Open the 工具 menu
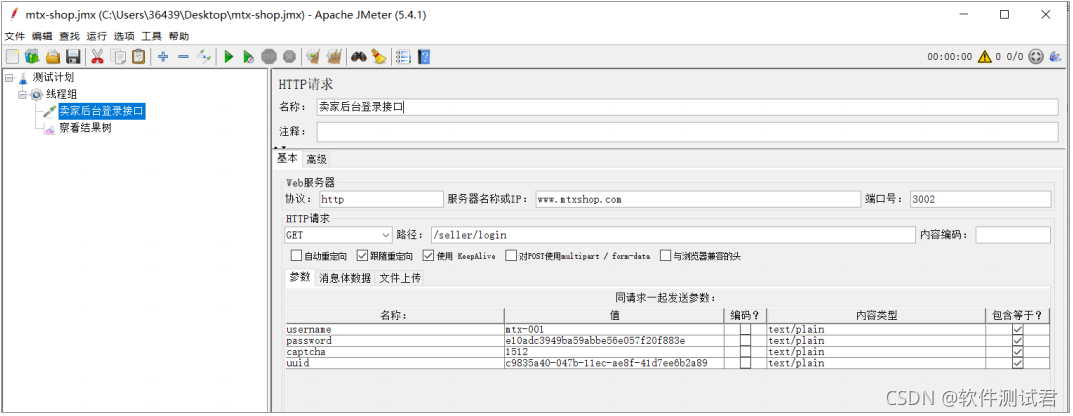The height and width of the screenshot is (416, 1073). pos(151,36)
